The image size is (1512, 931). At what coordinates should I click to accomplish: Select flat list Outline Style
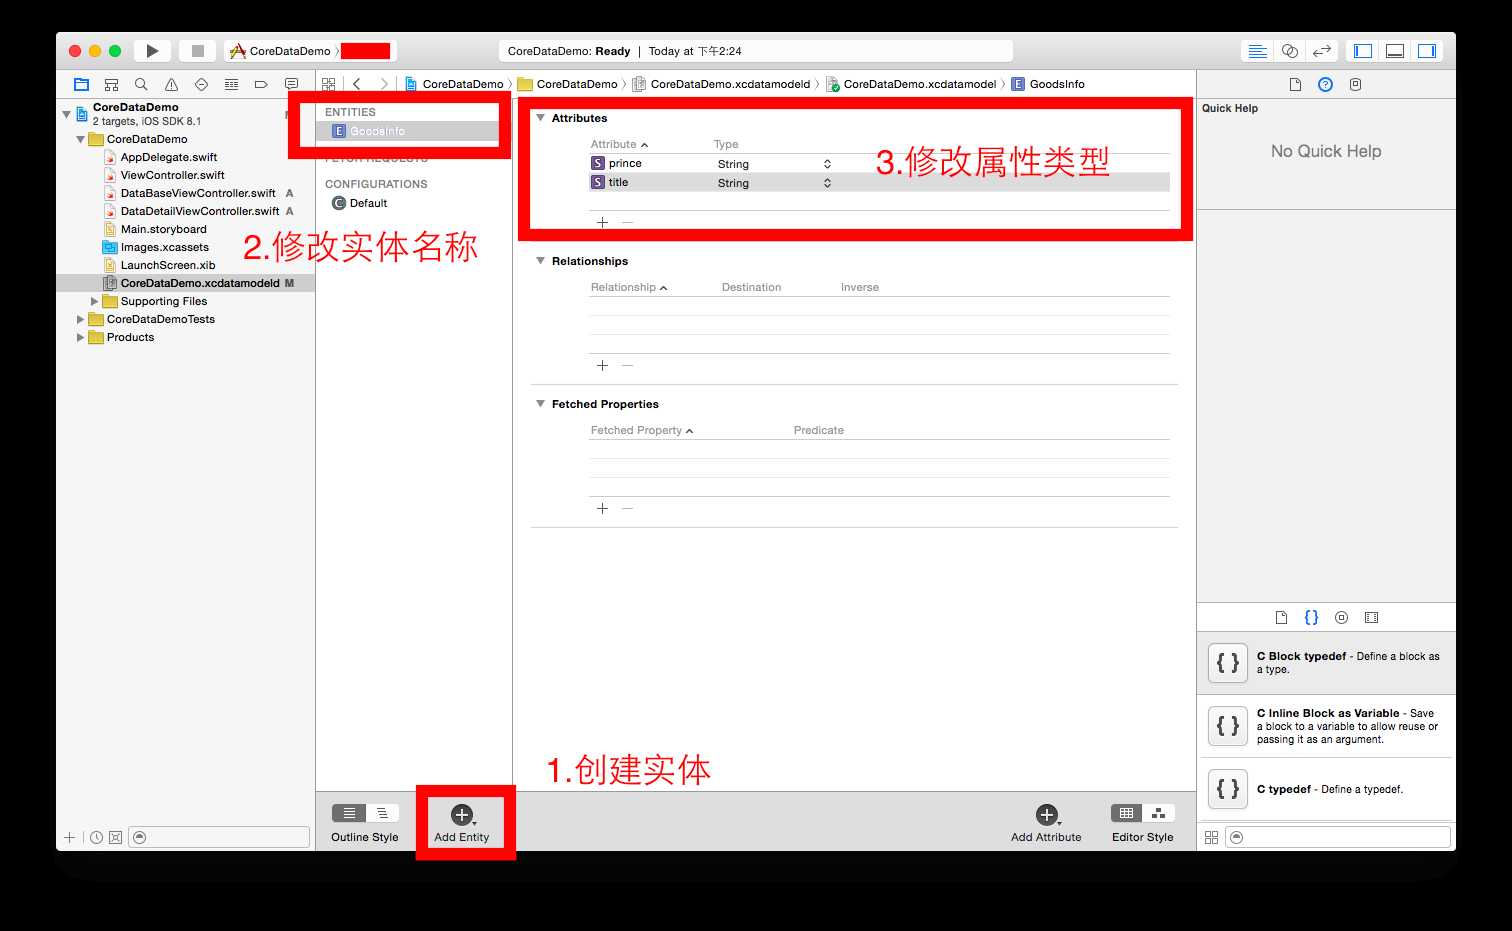pyautogui.click(x=349, y=813)
